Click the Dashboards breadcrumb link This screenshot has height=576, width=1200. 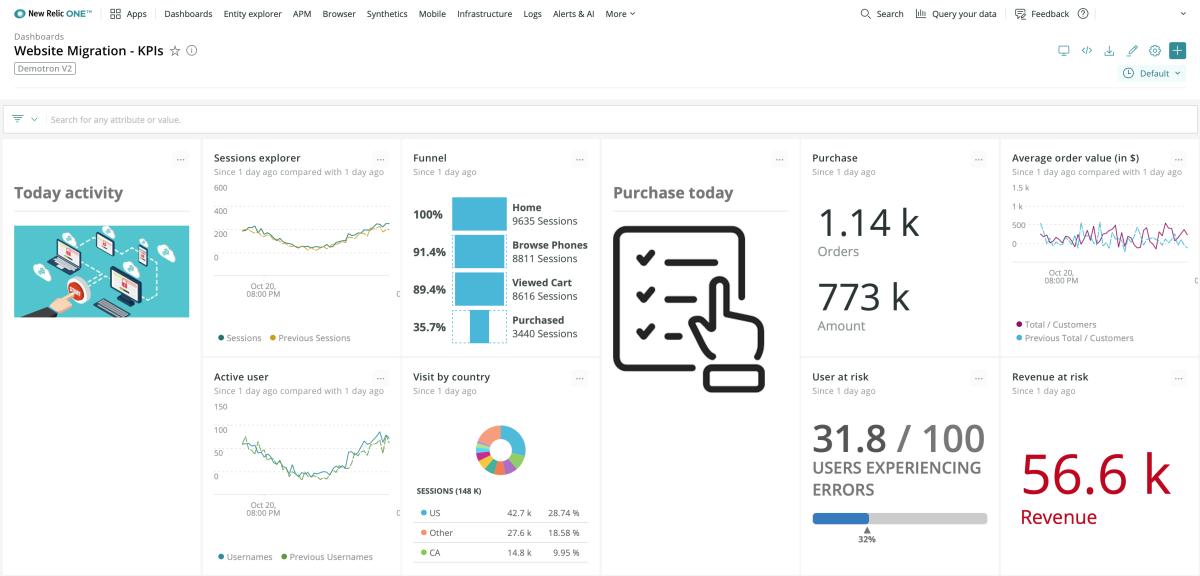point(39,37)
